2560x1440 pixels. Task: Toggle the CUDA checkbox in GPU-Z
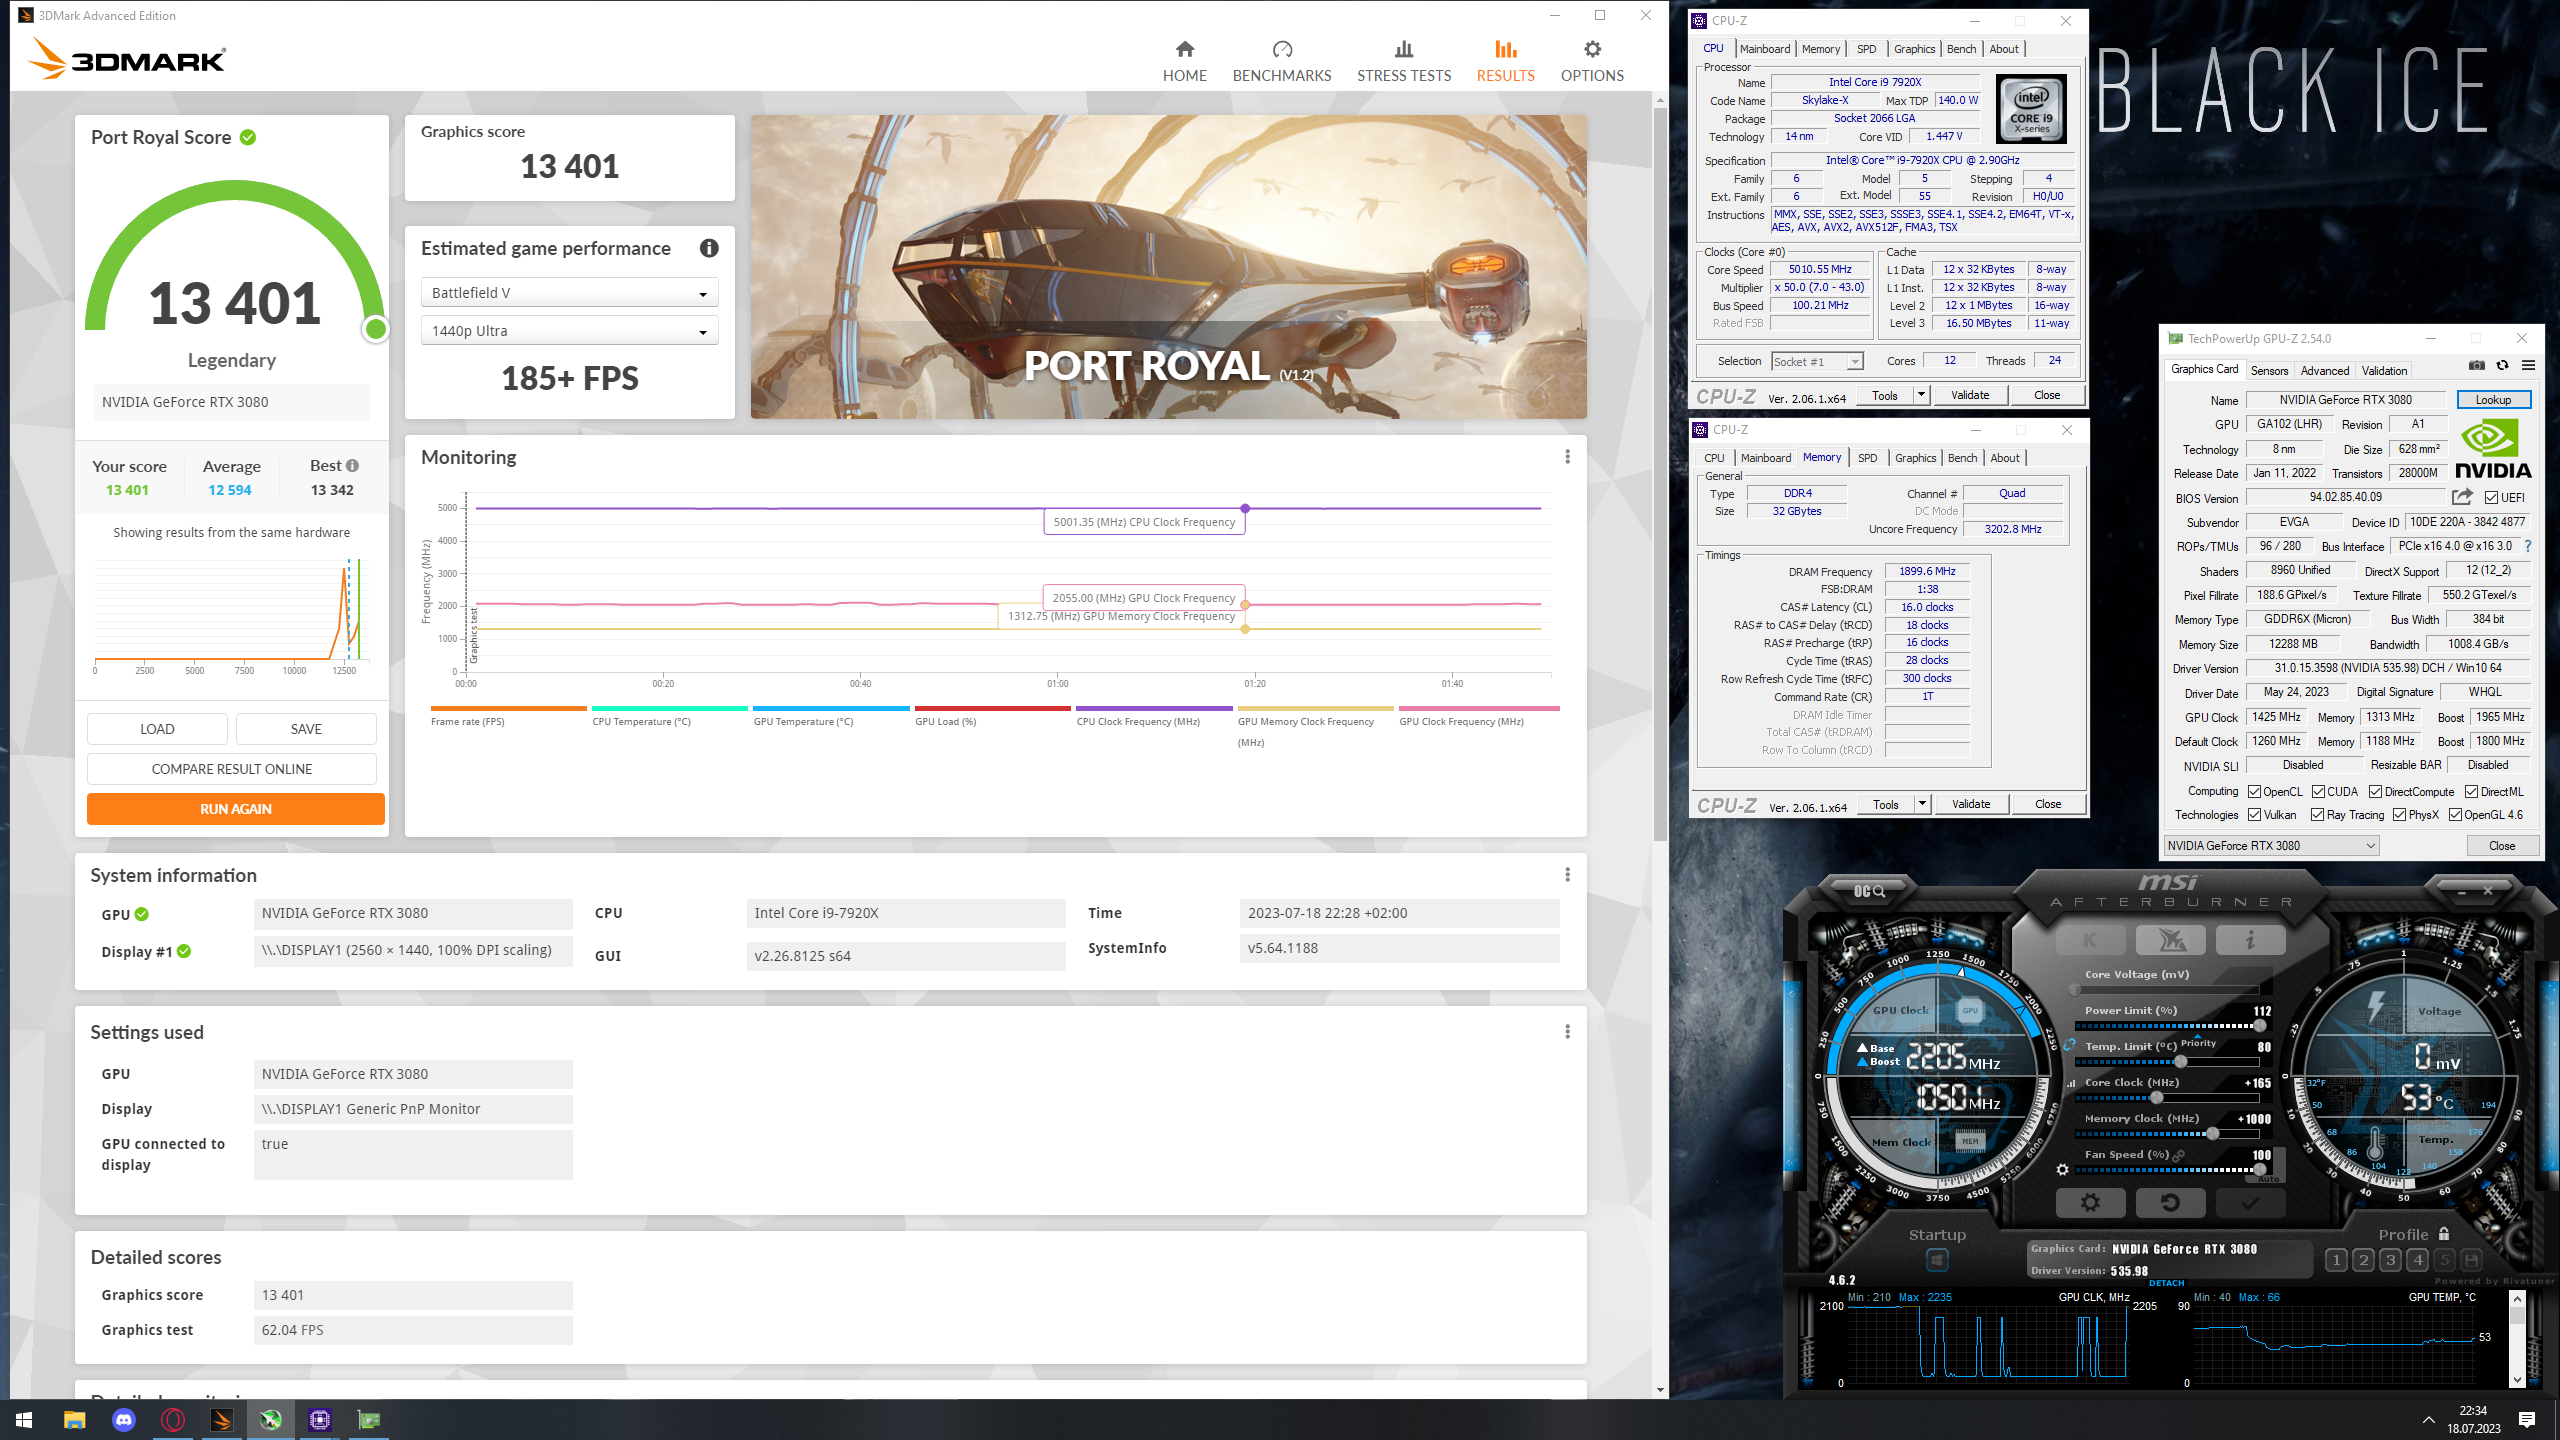[x=2318, y=792]
